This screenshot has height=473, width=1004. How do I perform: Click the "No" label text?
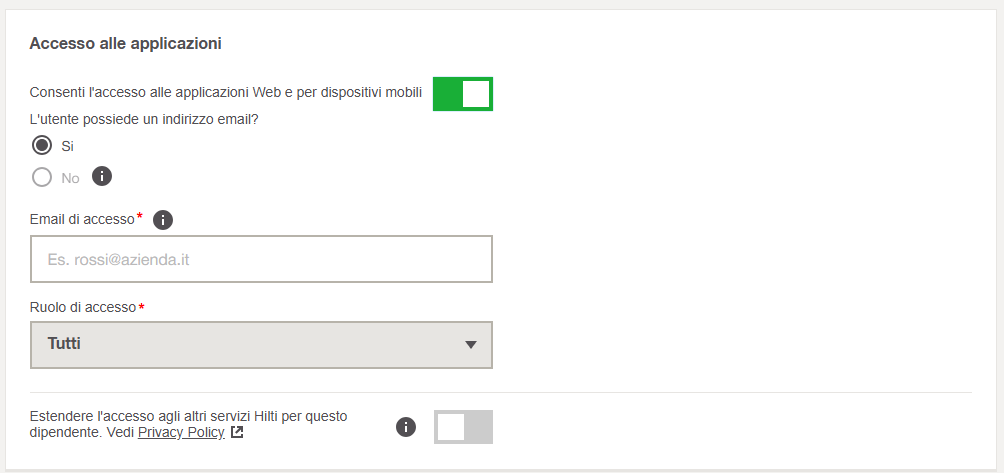[70, 178]
